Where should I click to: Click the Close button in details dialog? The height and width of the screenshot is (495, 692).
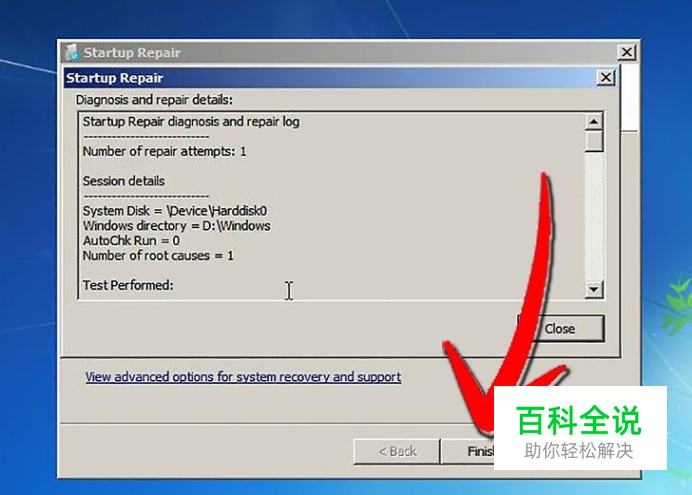pyautogui.click(x=560, y=328)
